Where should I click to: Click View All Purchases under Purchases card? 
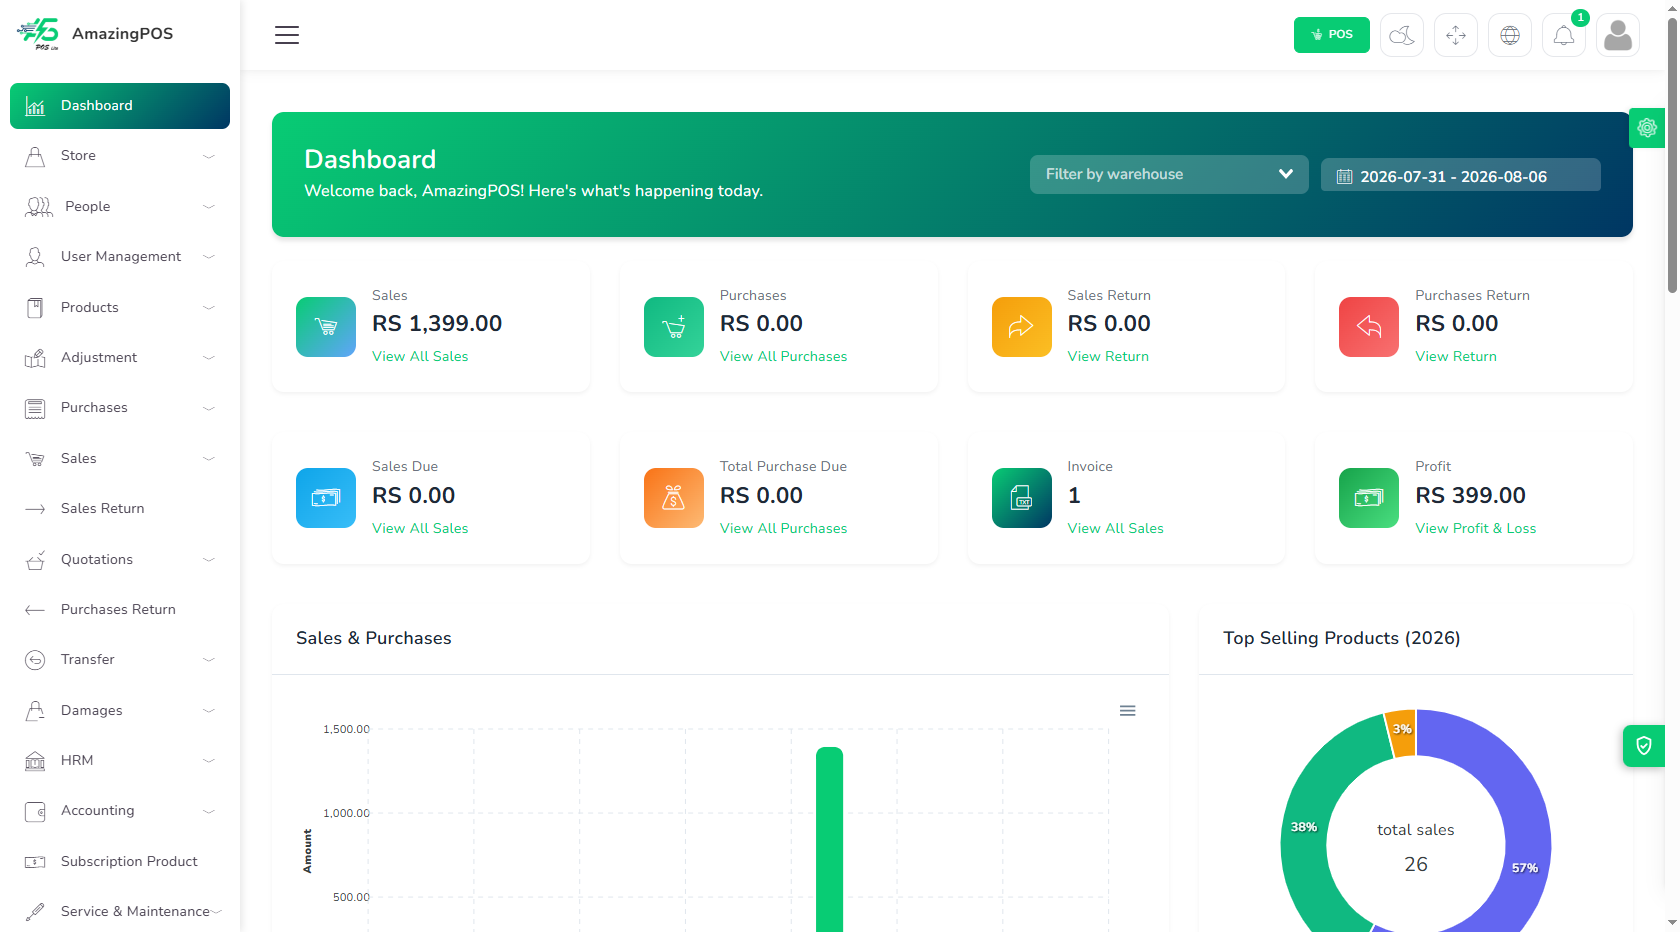[784, 357]
